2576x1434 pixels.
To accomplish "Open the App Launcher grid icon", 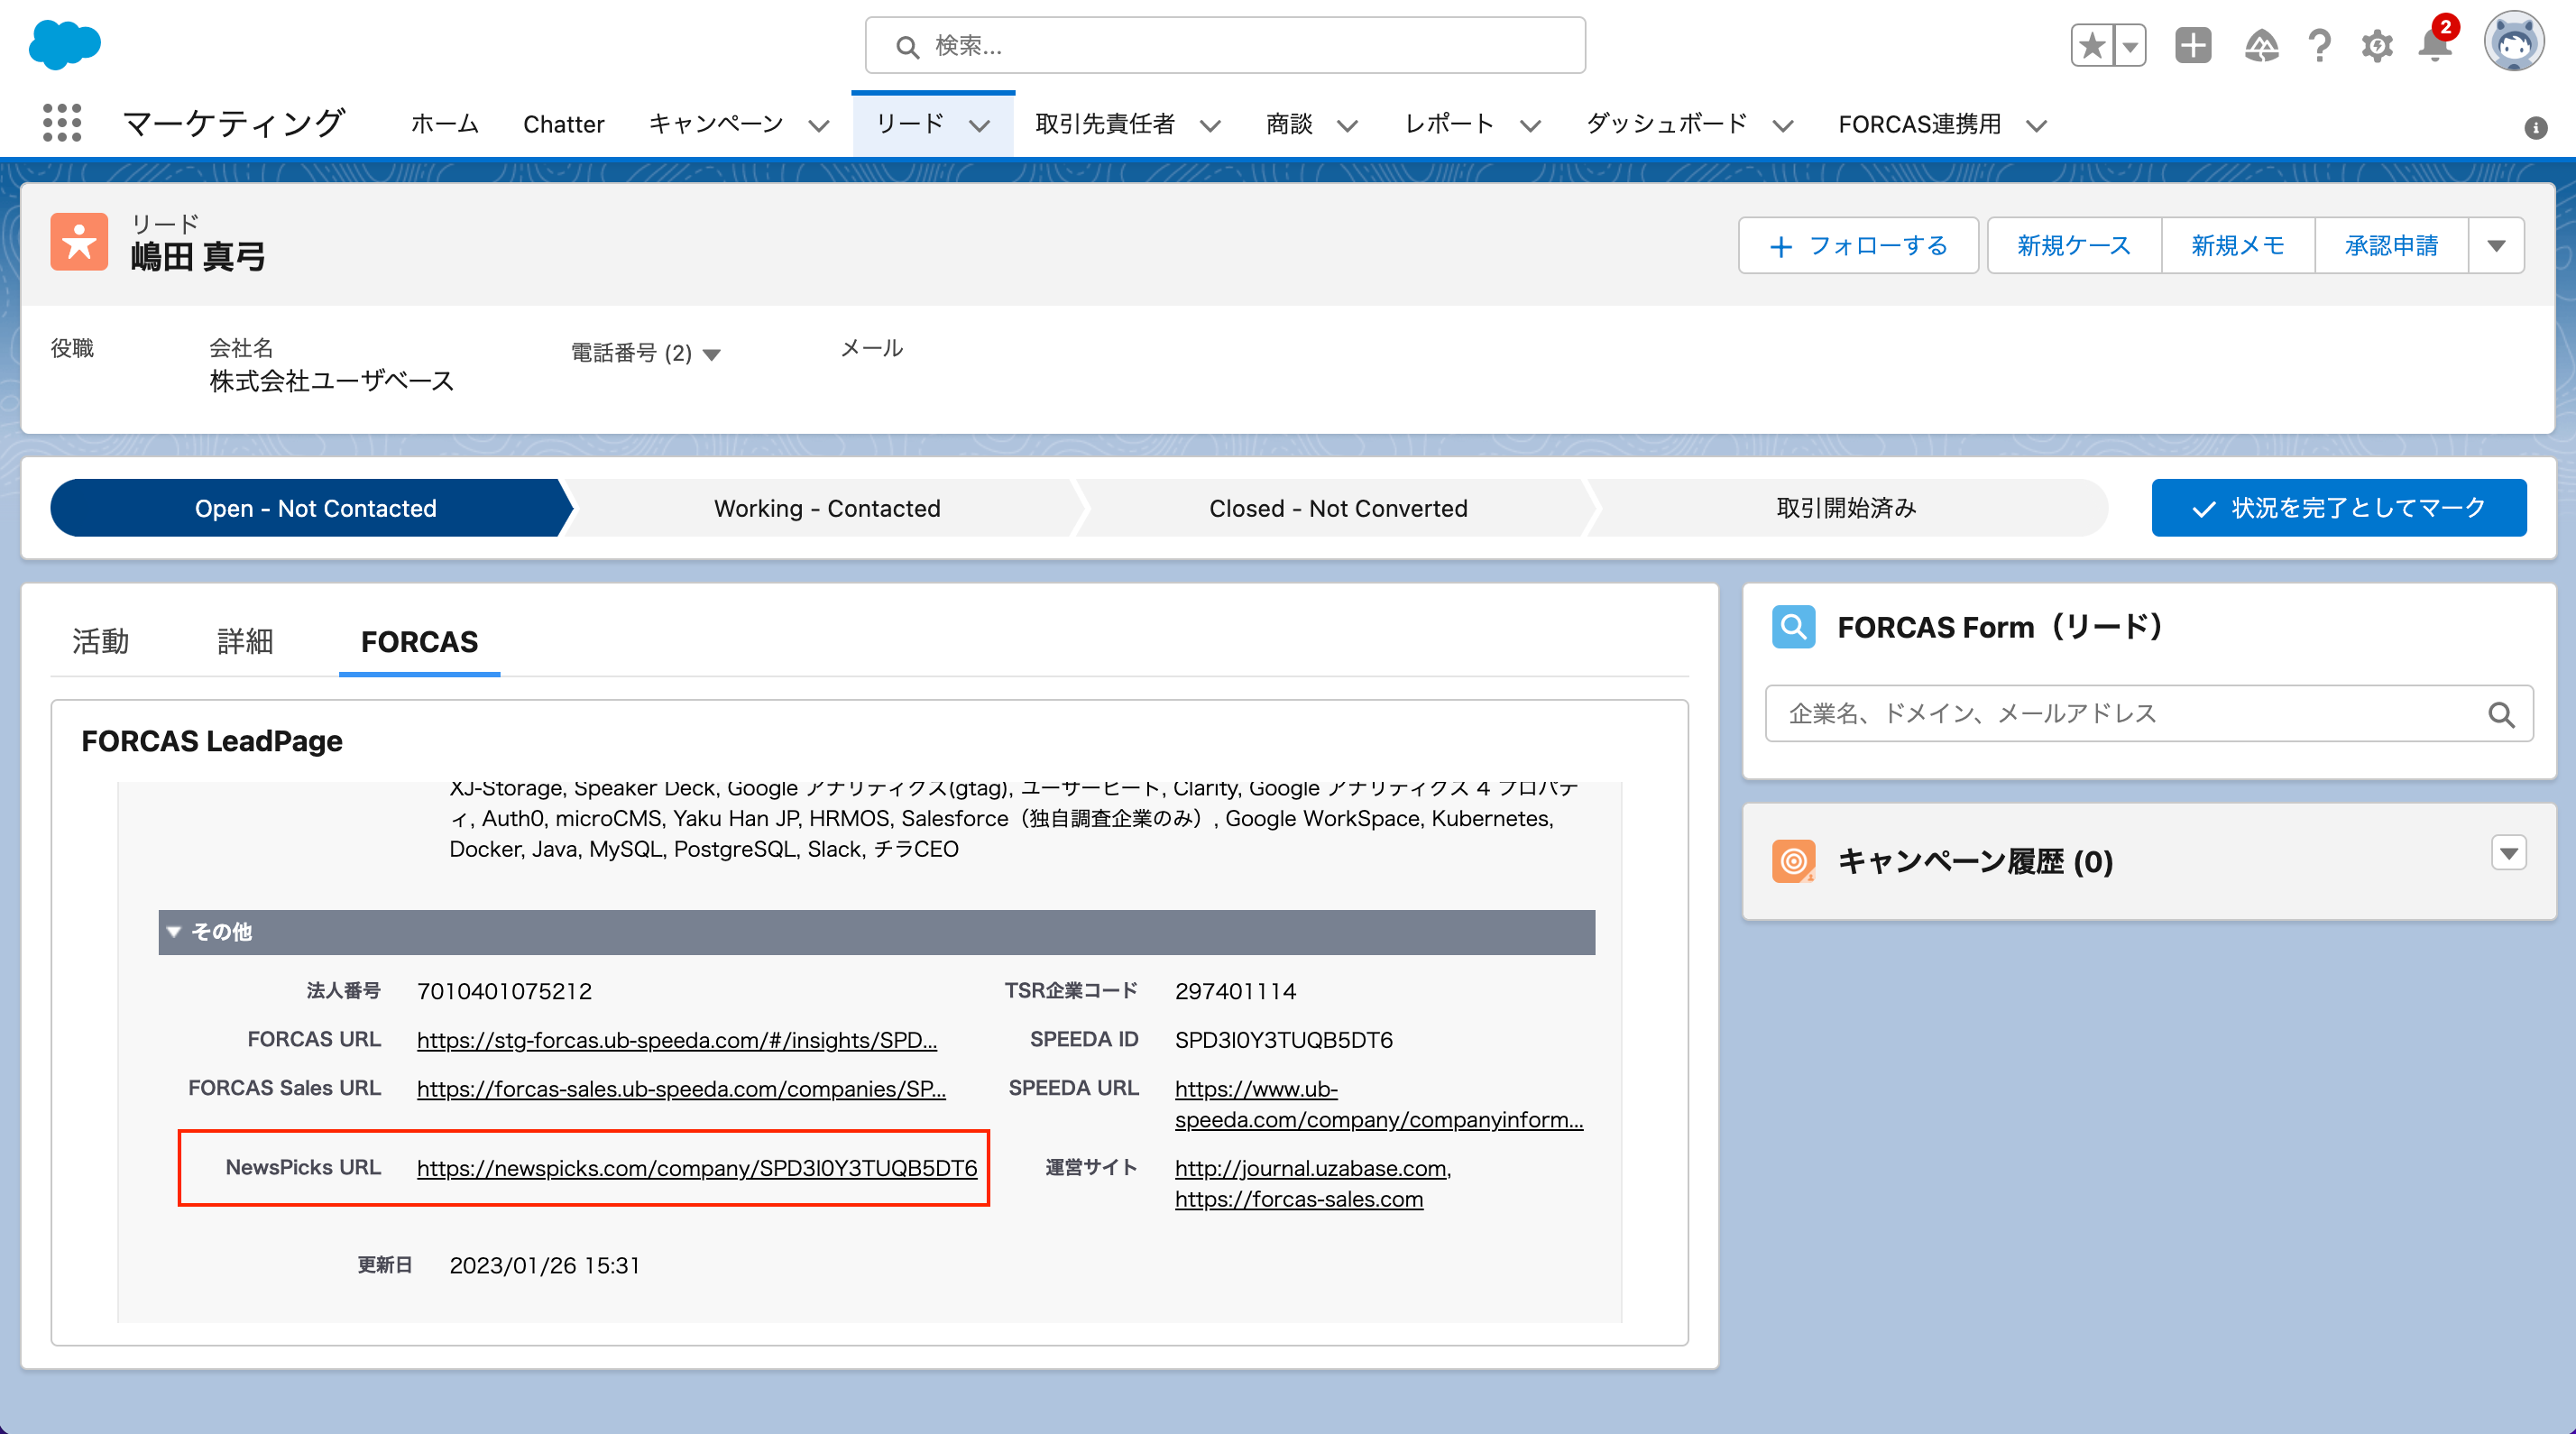I will point(62,123).
